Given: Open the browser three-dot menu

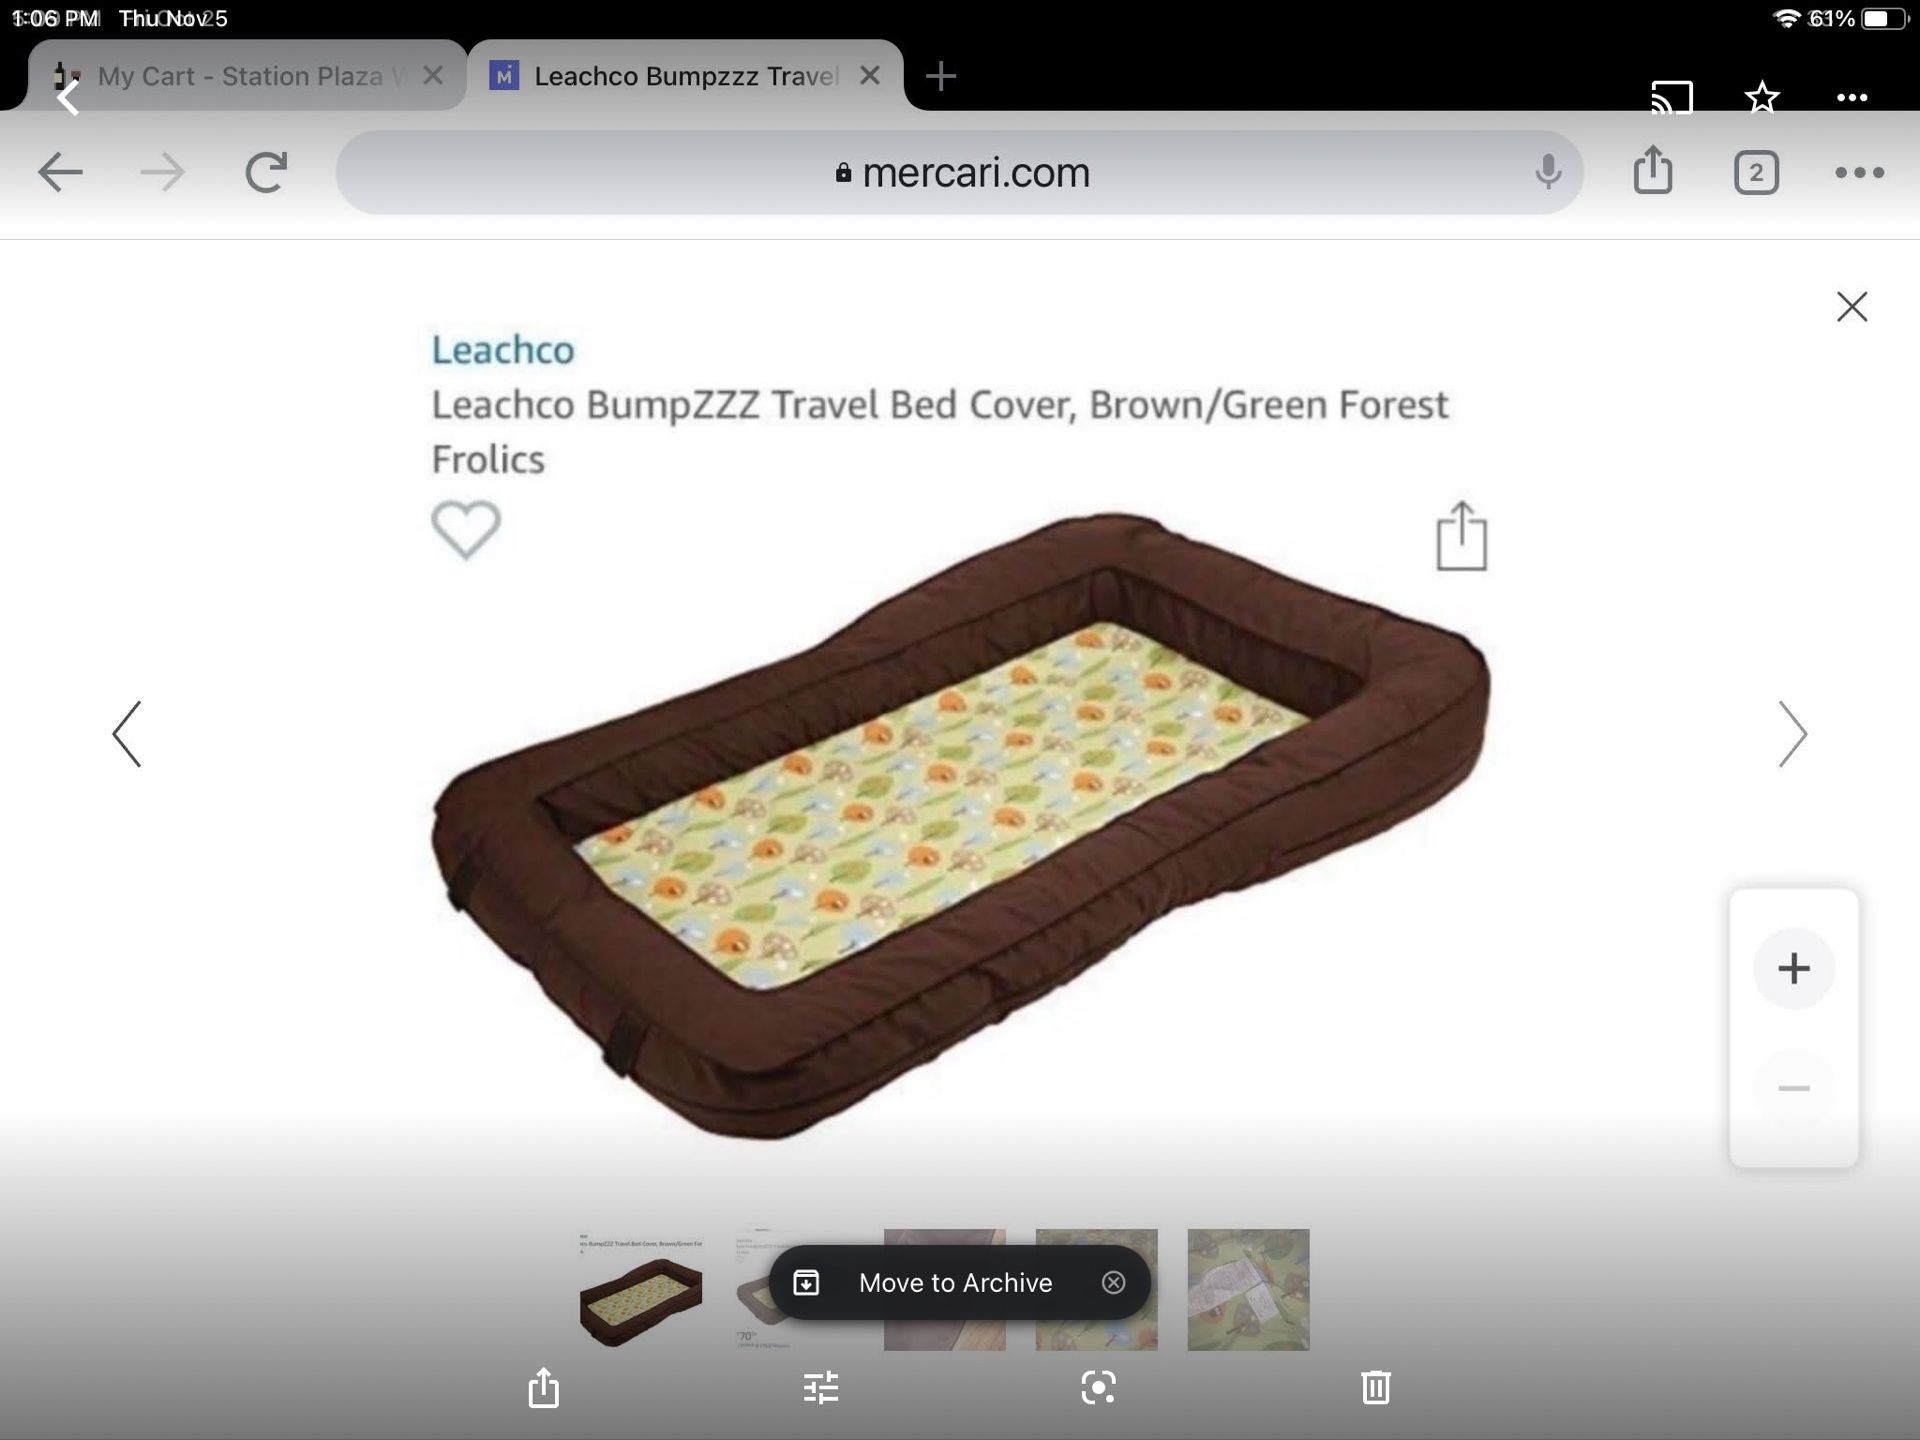Looking at the screenshot, I should pyautogui.click(x=1860, y=172).
